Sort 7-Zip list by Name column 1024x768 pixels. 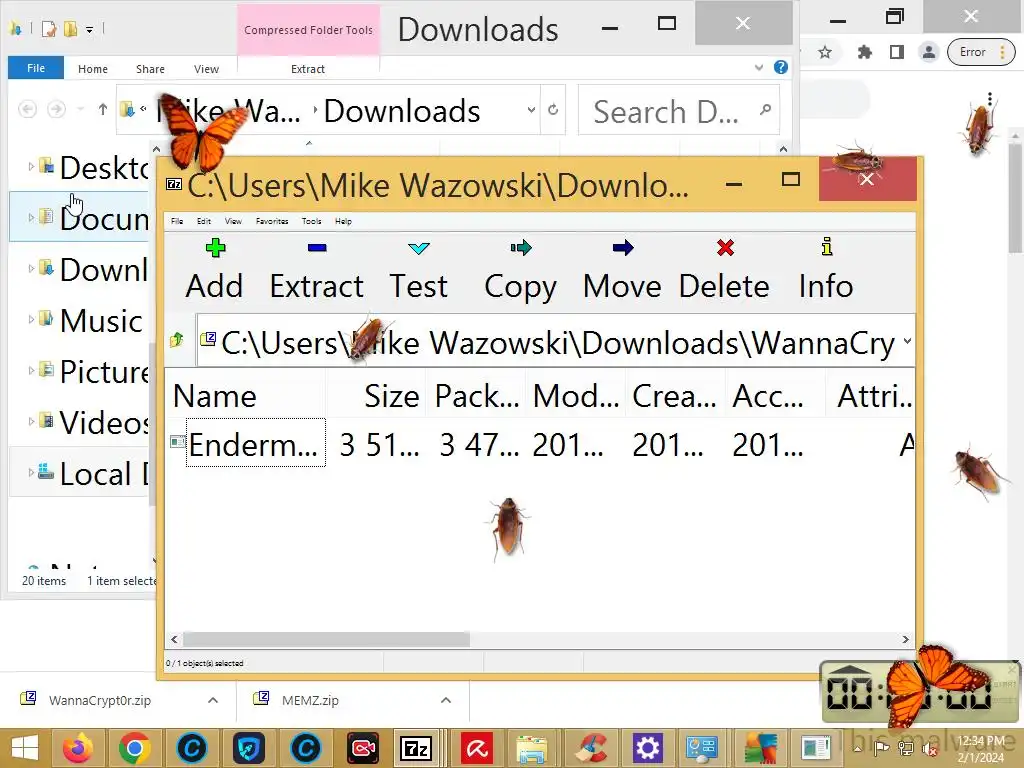[246, 396]
